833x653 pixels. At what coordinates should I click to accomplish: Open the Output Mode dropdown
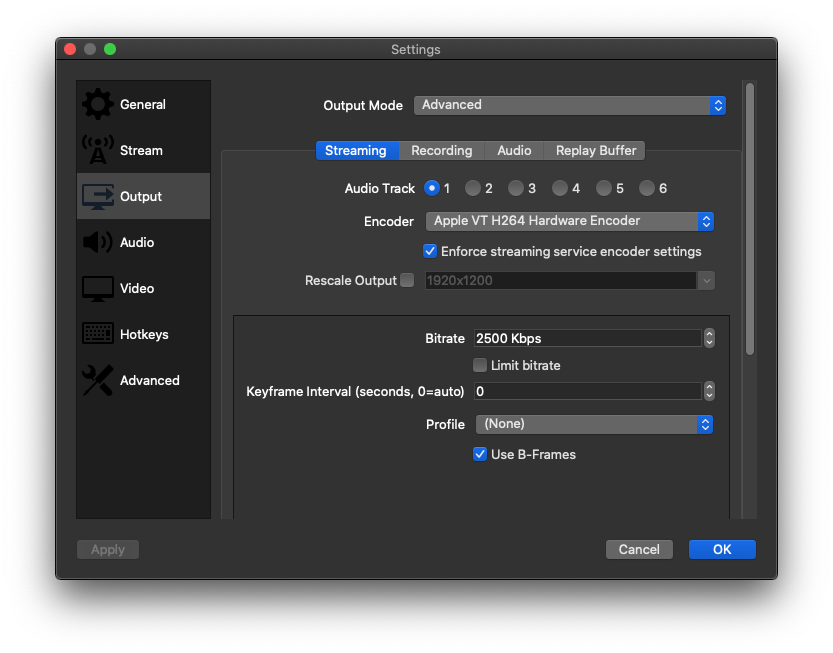[570, 105]
